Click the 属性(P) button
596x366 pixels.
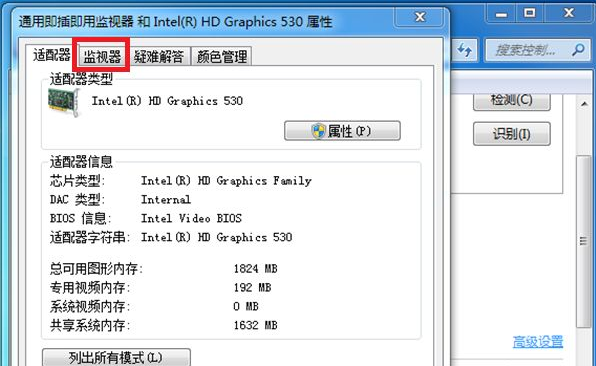tap(342, 131)
